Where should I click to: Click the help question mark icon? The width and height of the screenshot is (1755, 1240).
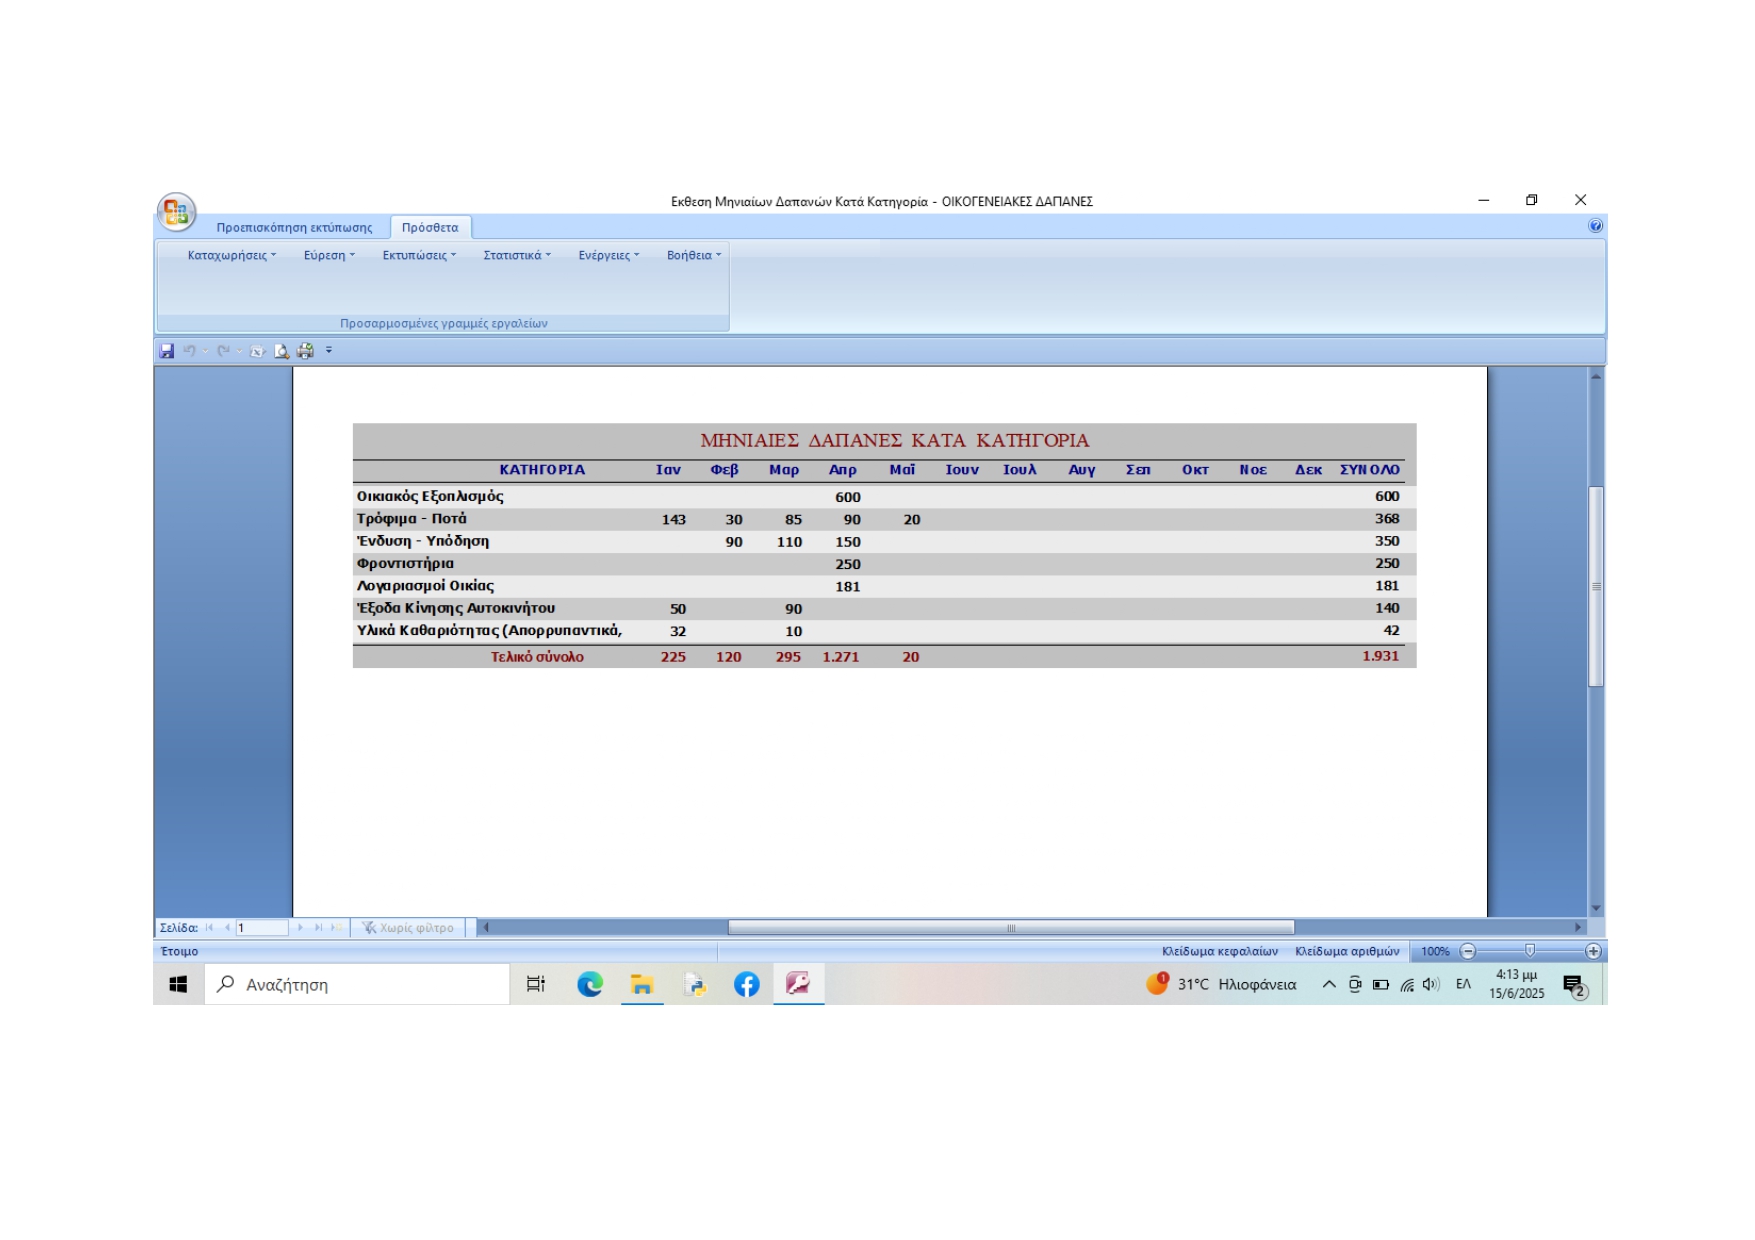[1595, 226]
